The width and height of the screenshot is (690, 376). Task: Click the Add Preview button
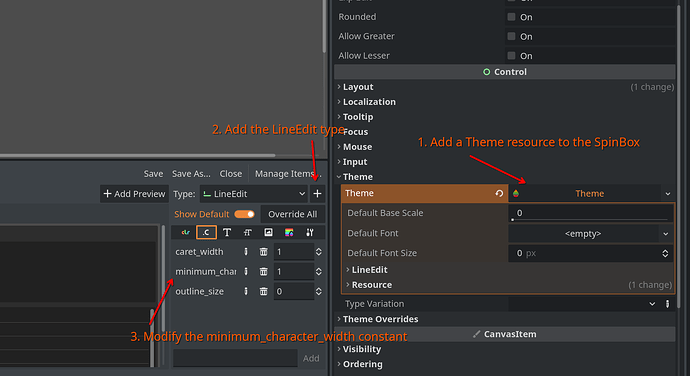click(134, 194)
